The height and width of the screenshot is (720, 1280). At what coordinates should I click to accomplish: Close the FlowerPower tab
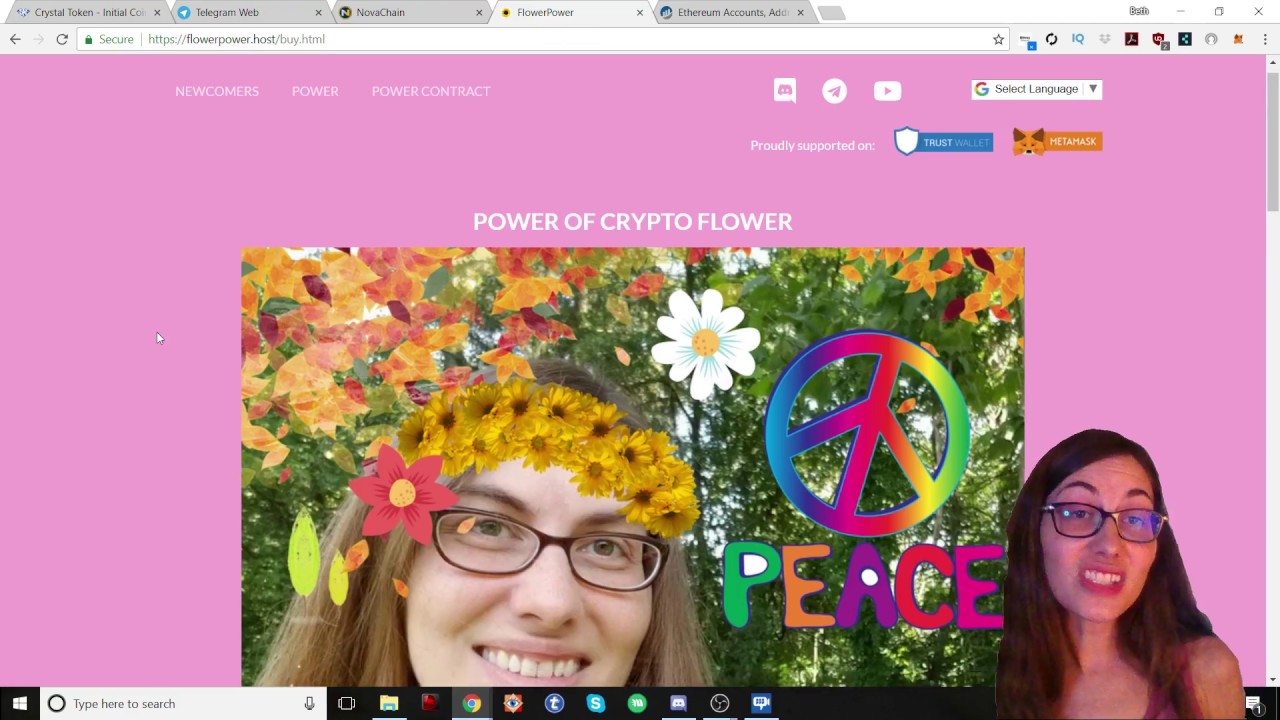[640, 13]
